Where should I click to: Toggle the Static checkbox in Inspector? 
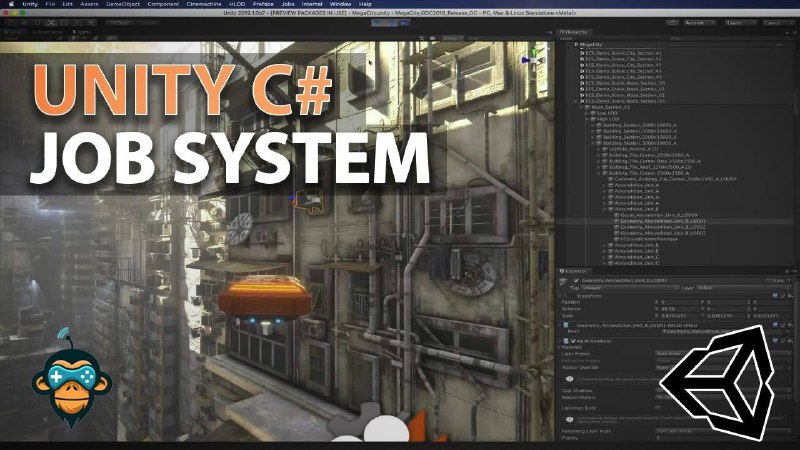click(768, 281)
